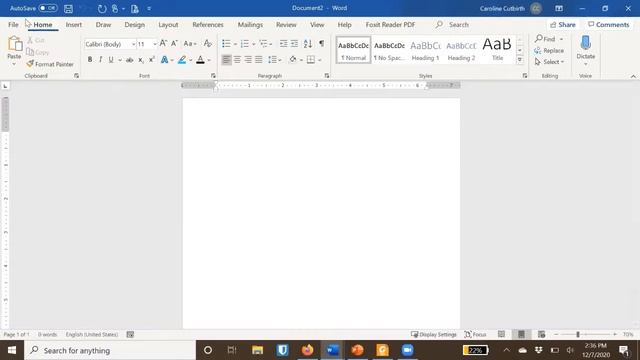The width and height of the screenshot is (640, 360).
Task: Click Clear All Formatting icon
Action: click(208, 43)
